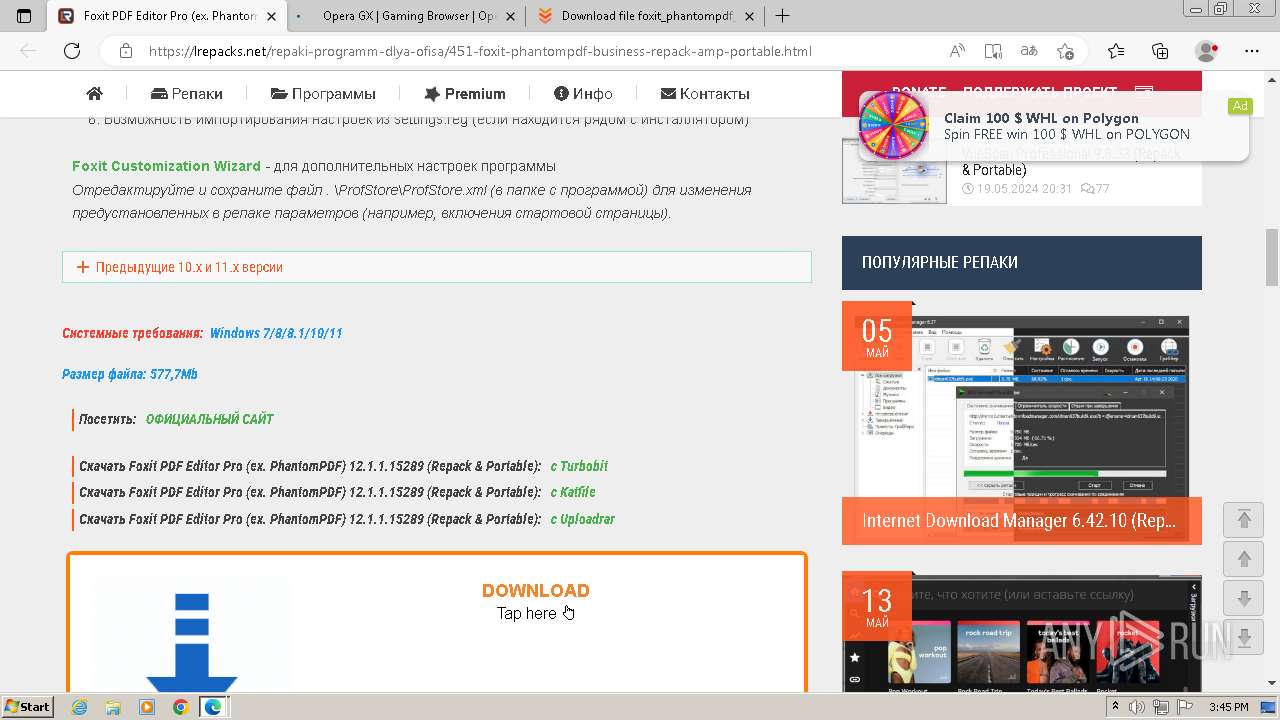Click the DOWNLOAD Tap here banner
The height and width of the screenshot is (720, 1280).
coord(536,601)
